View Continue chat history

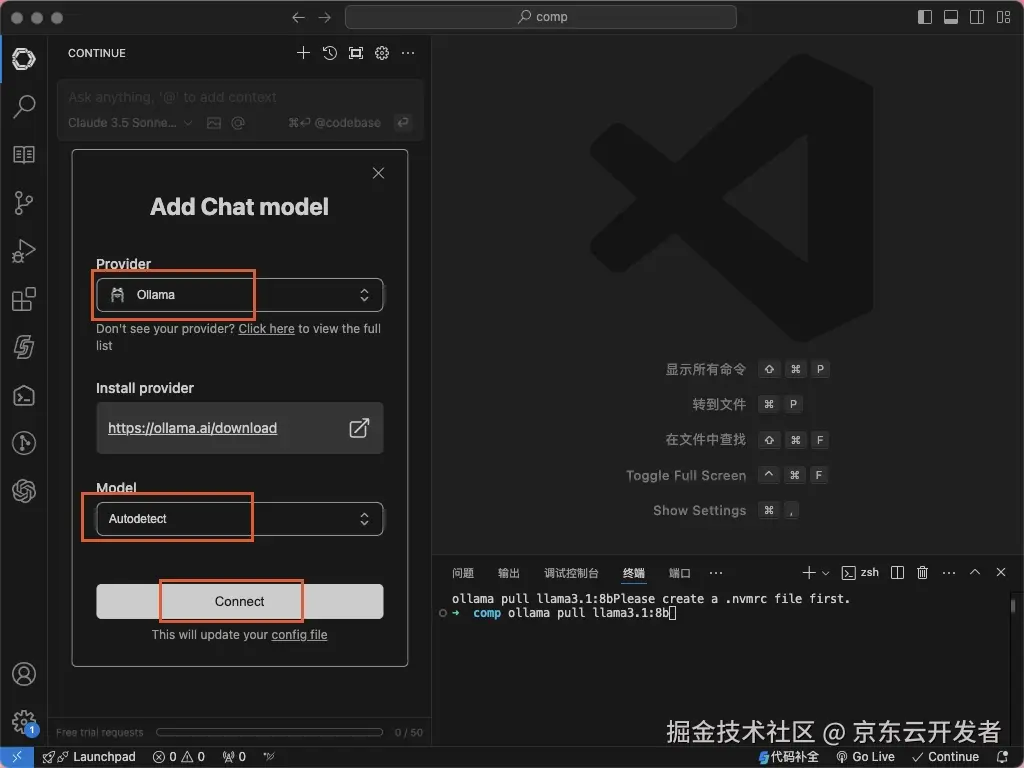(329, 53)
